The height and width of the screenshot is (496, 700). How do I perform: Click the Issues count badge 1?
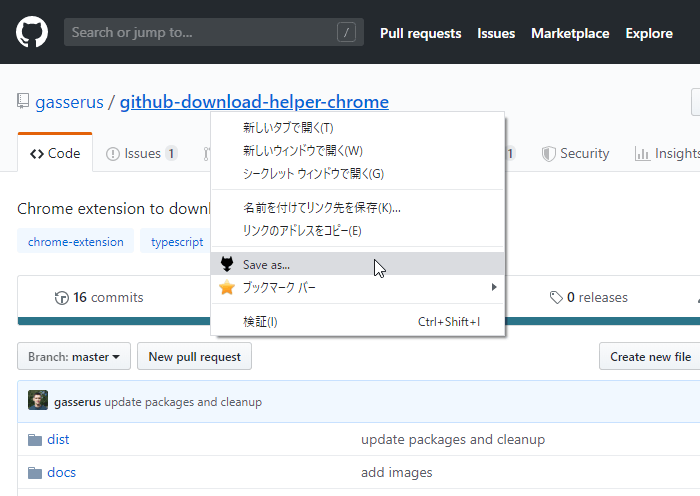pyautogui.click(x=171, y=154)
